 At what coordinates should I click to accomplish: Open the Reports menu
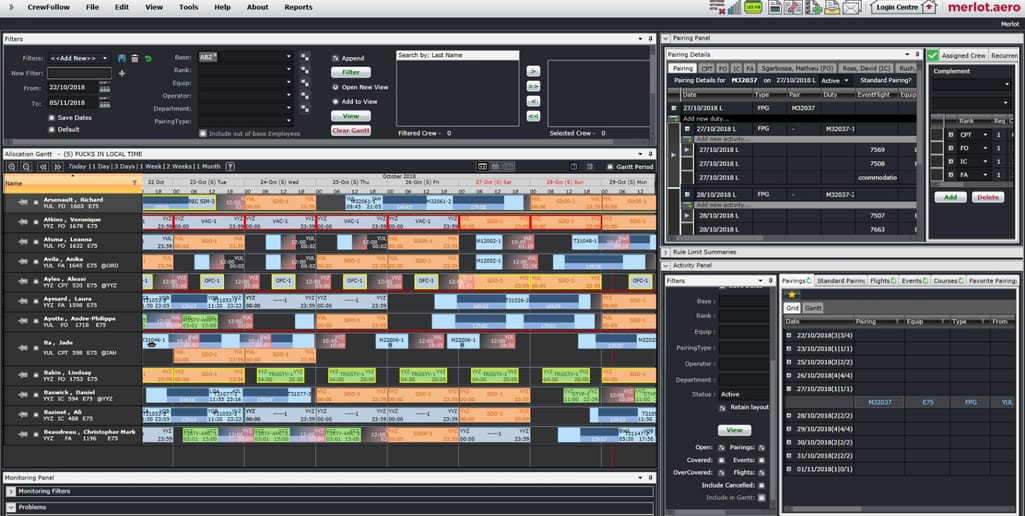point(298,7)
